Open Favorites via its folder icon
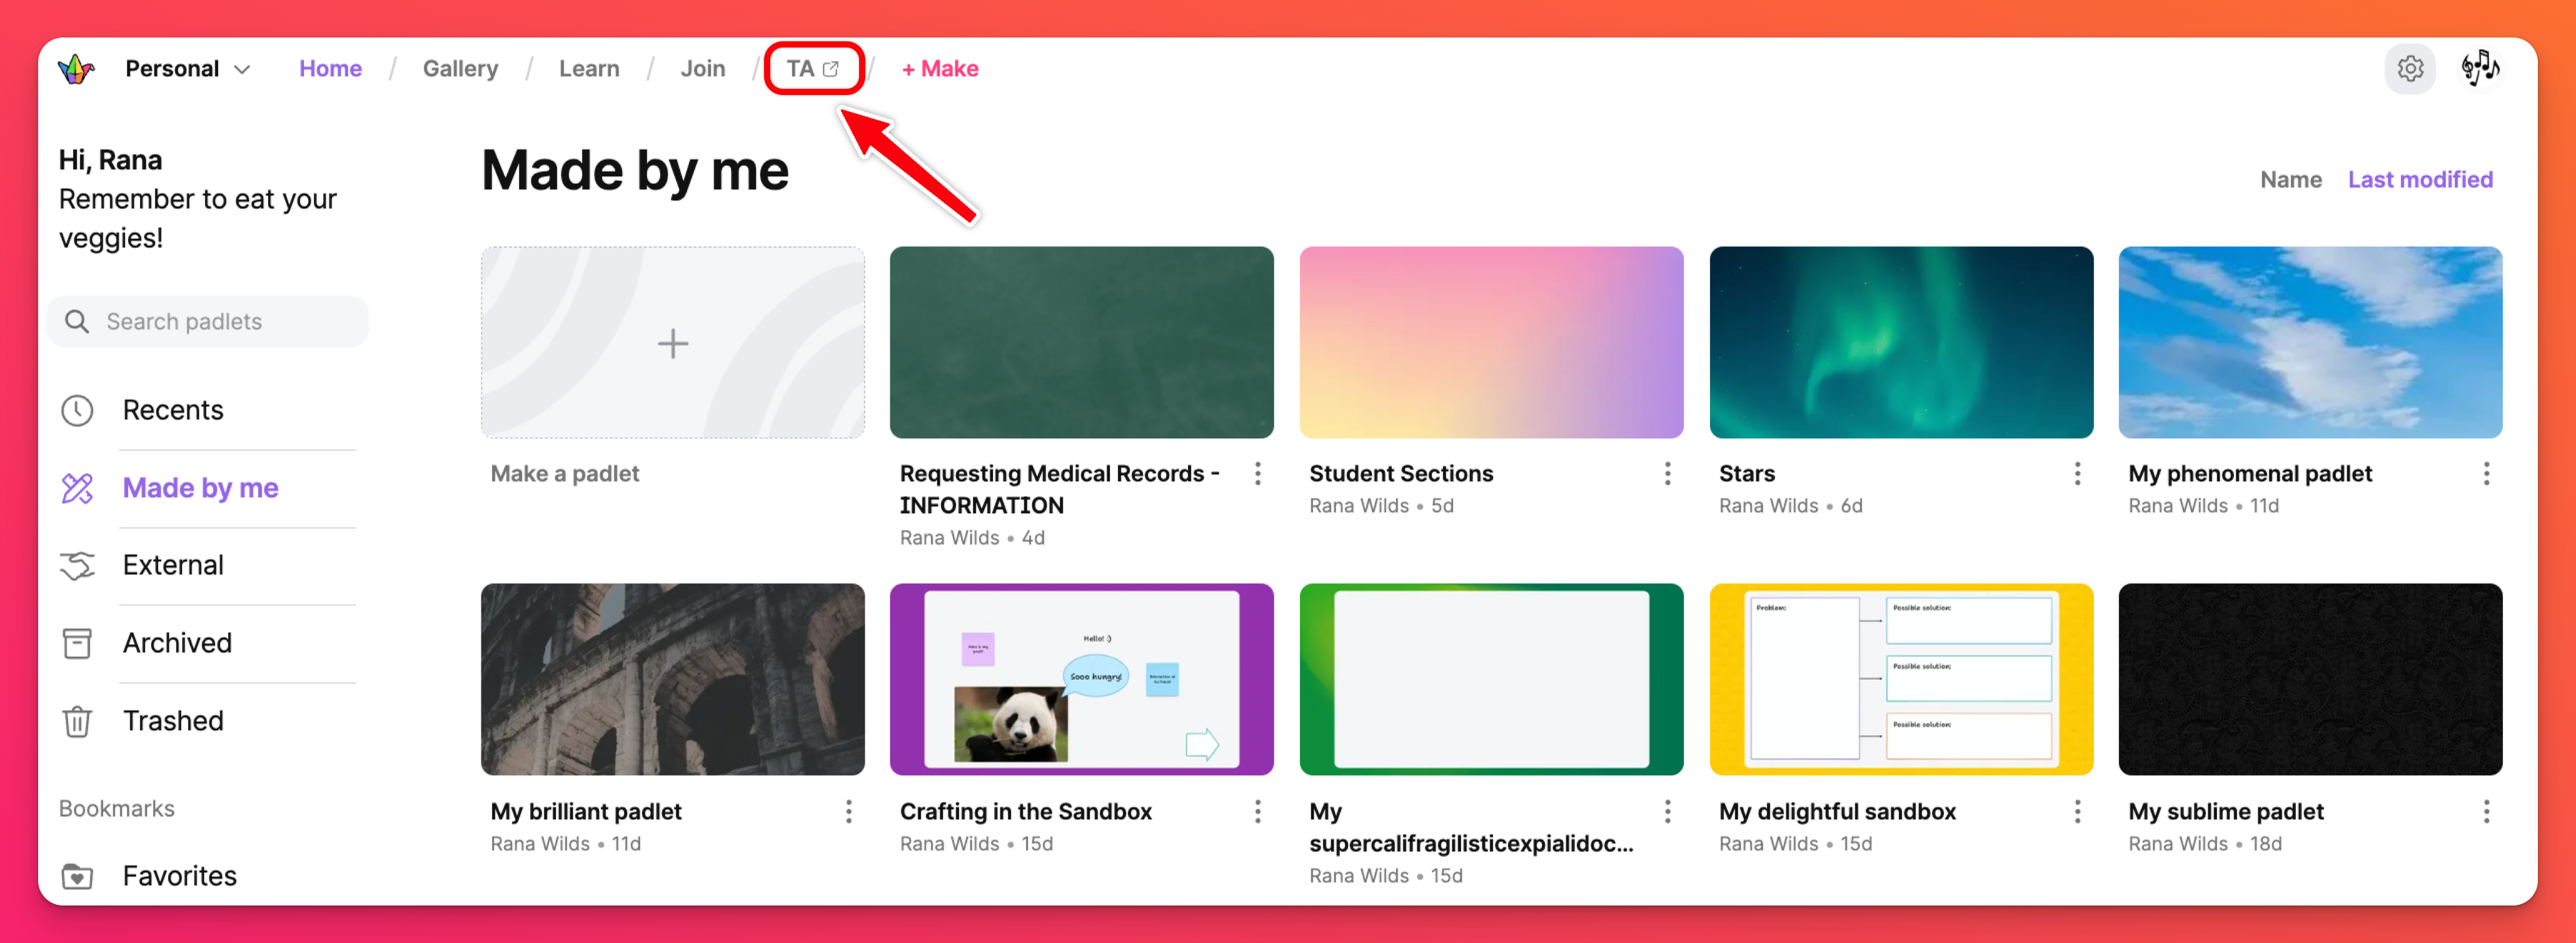Viewport: 2576px width, 943px height. tap(77, 876)
